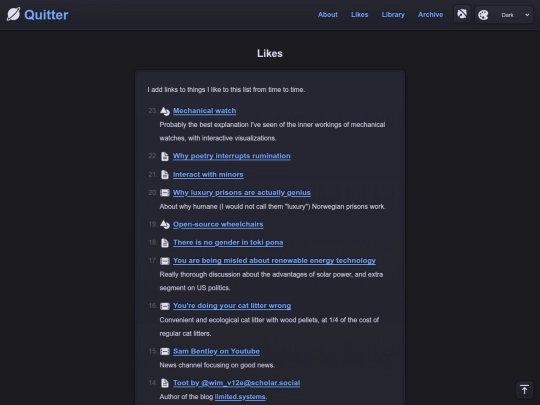Viewport: 540px width, 405px height.
Task: Click the document icon beside Interact with minors
Action: tap(165, 175)
